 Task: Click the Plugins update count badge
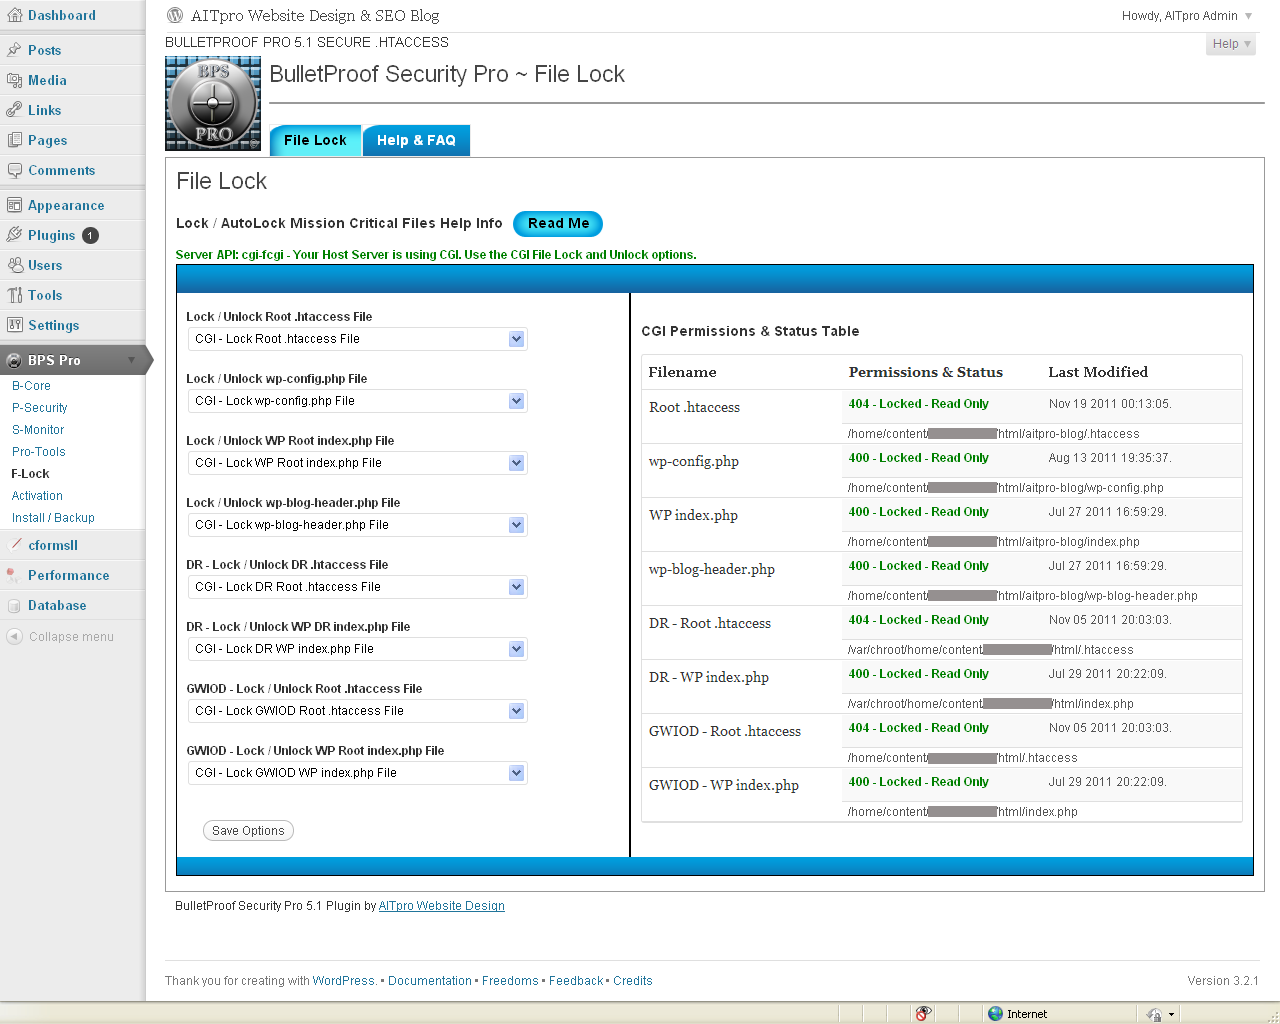click(x=90, y=235)
